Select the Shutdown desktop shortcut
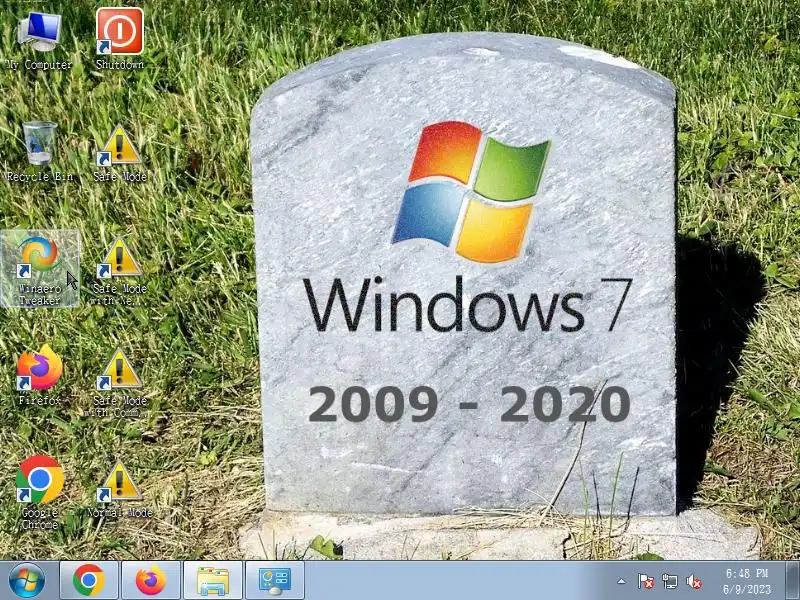The width and height of the screenshot is (800, 600). click(120, 40)
